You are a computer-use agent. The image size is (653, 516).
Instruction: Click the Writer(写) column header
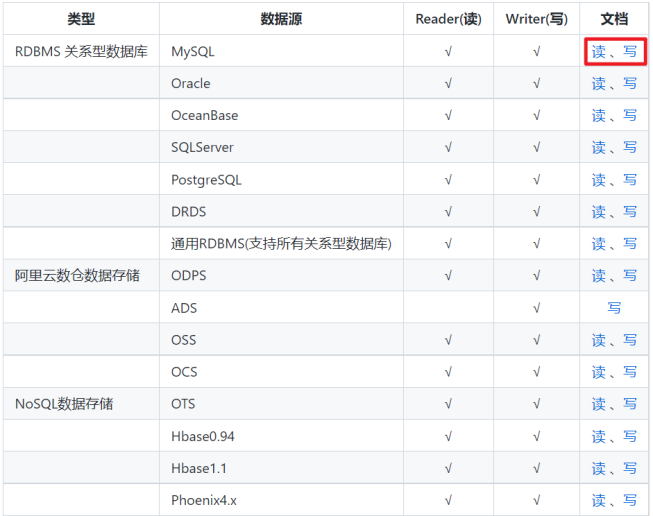pyautogui.click(x=536, y=19)
